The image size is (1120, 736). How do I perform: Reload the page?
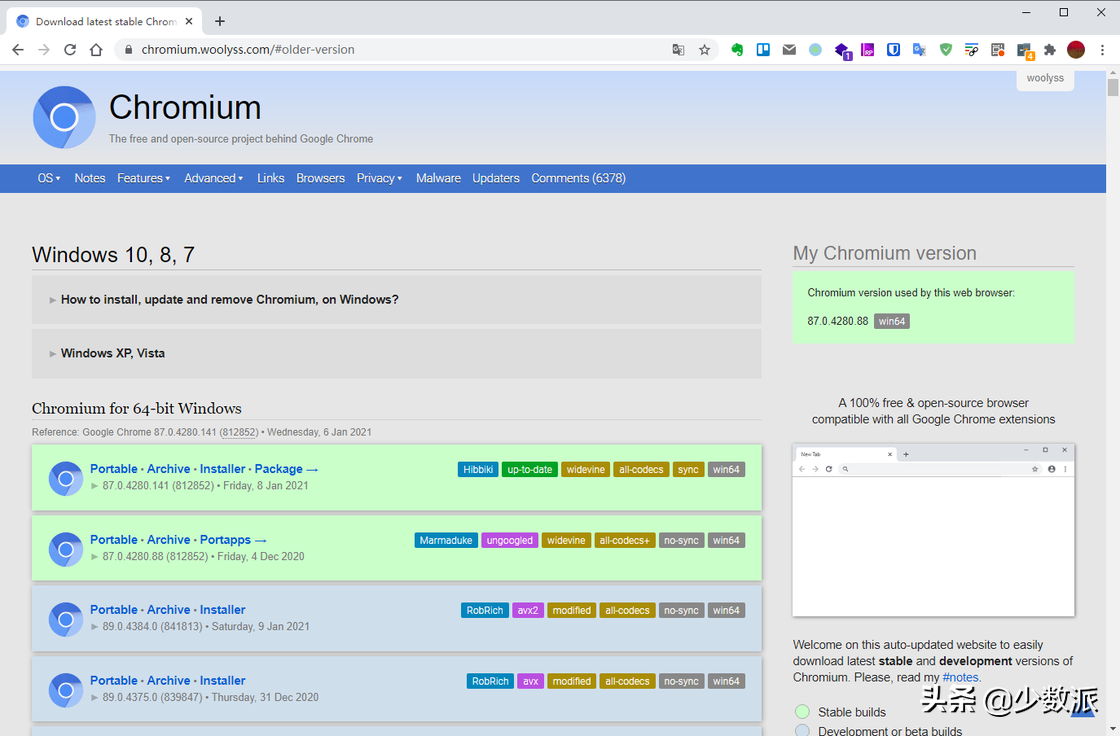pyautogui.click(x=70, y=50)
